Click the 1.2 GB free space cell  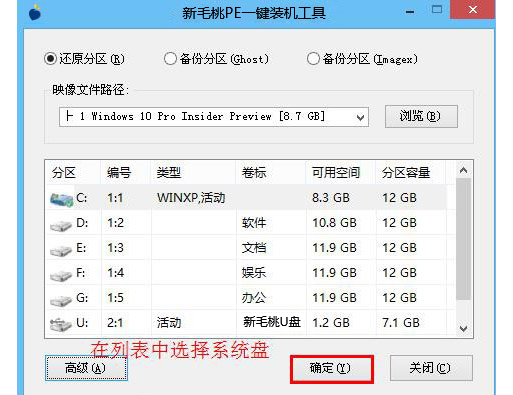click(x=331, y=323)
